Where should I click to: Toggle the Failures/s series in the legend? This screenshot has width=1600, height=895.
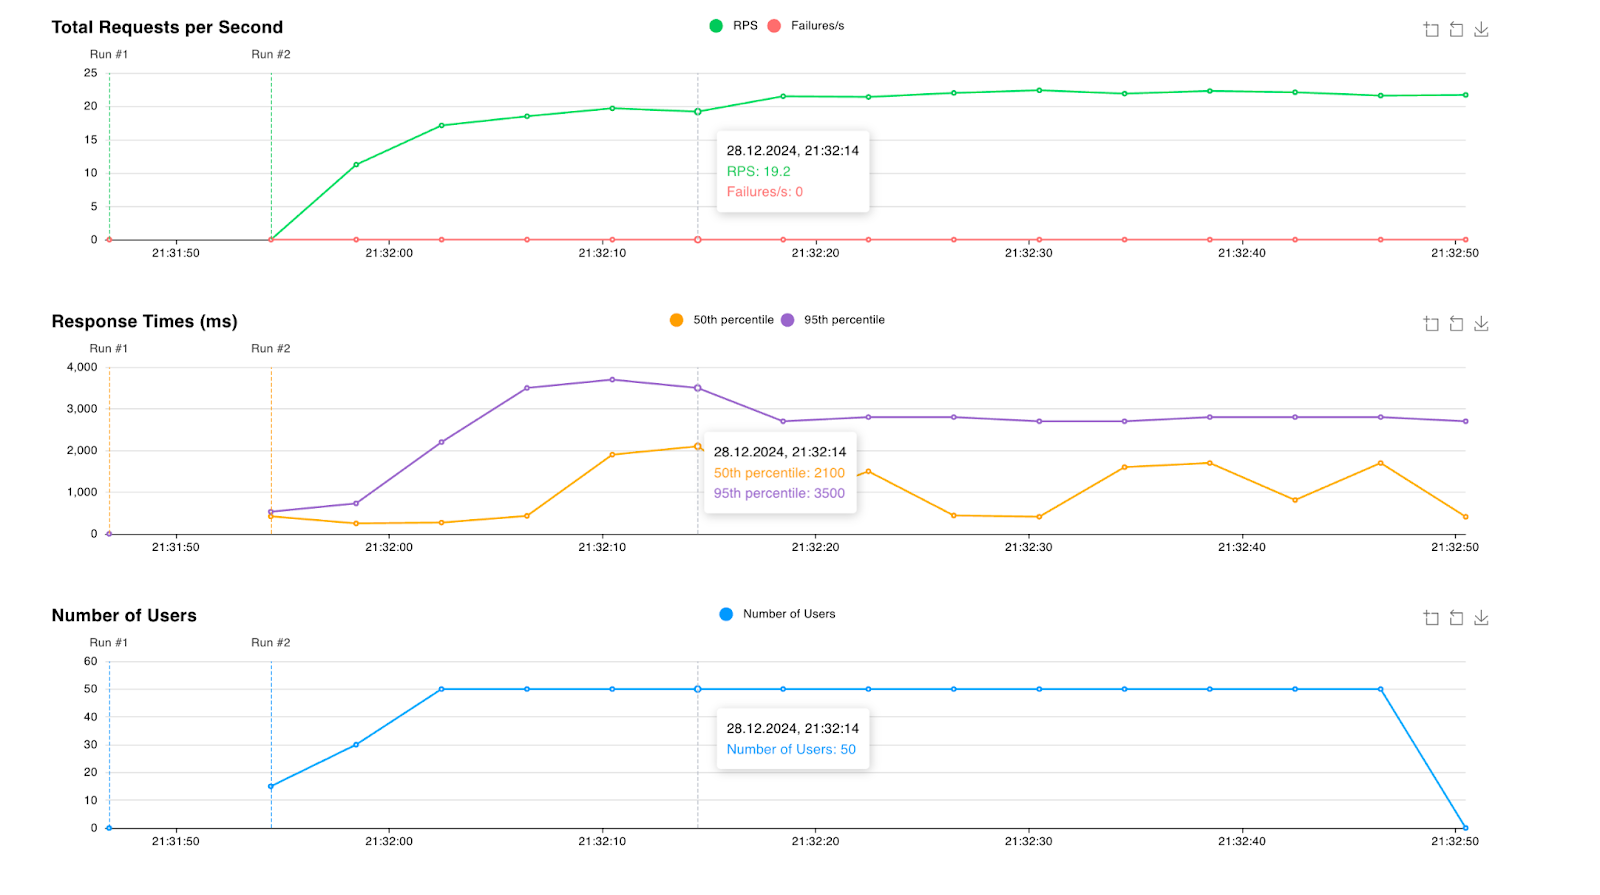806,26
